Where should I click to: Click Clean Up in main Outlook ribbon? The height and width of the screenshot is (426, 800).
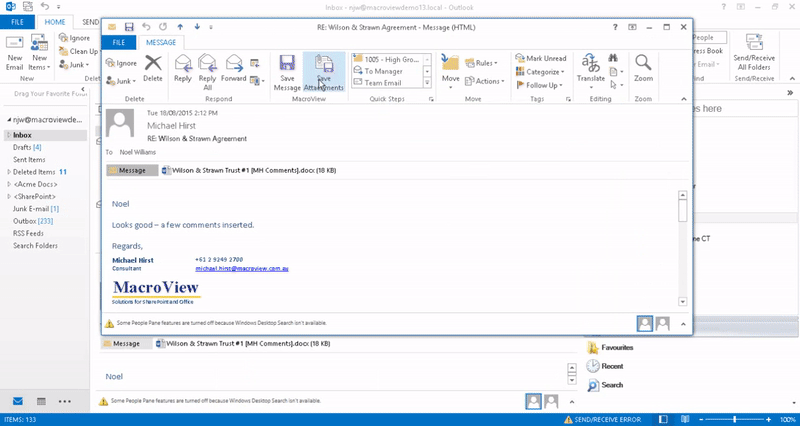pyautogui.click(x=79, y=51)
